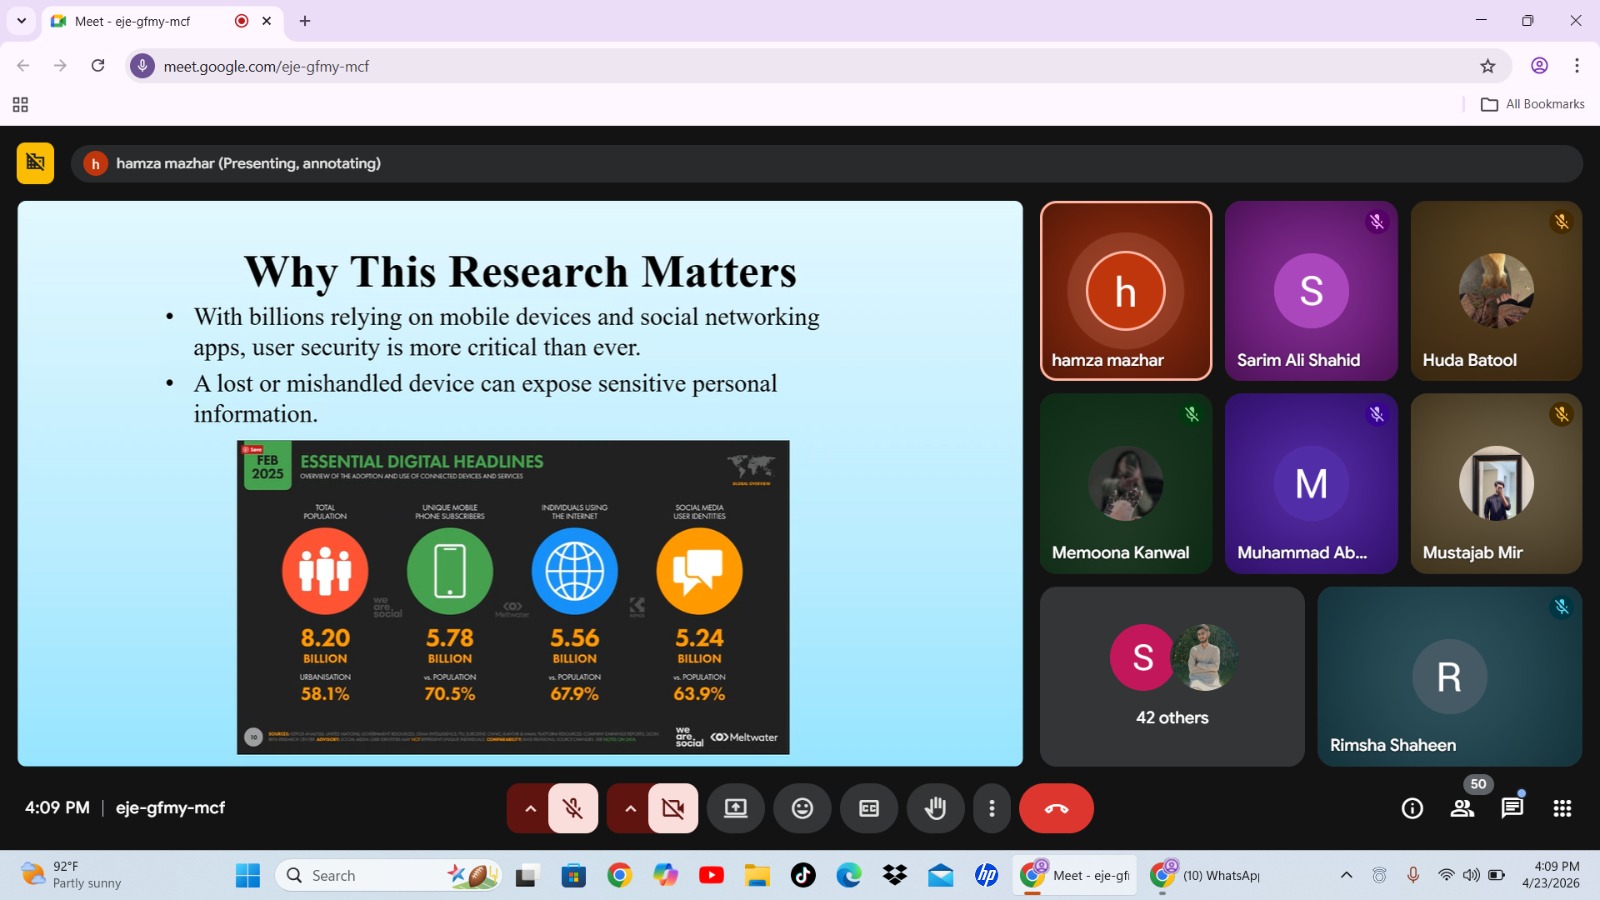Click the 42 others participant tile

[1172, 677]
